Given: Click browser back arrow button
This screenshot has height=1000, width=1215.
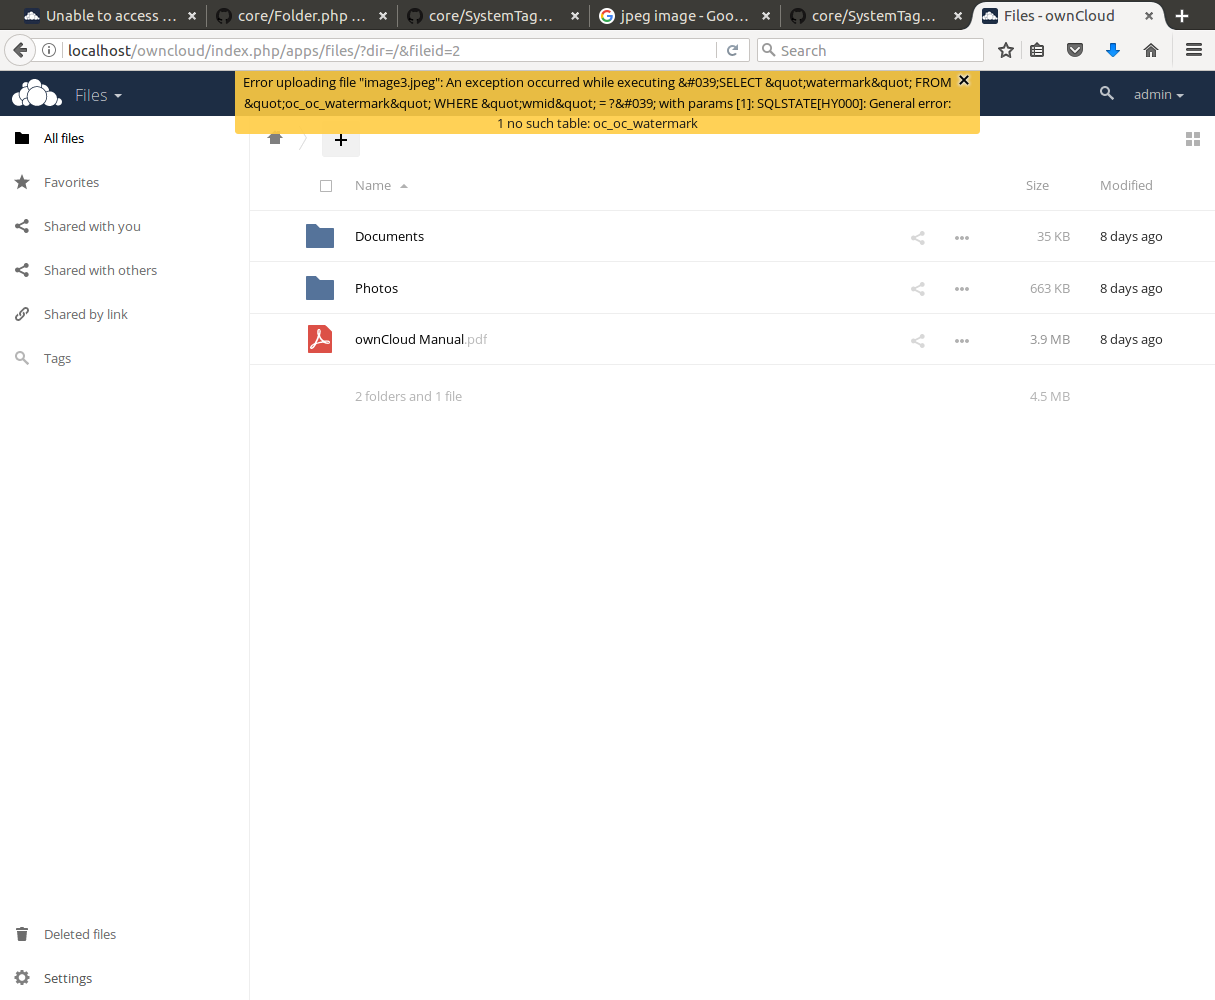Looking at the screenshot, I should [x=20, y=50].
